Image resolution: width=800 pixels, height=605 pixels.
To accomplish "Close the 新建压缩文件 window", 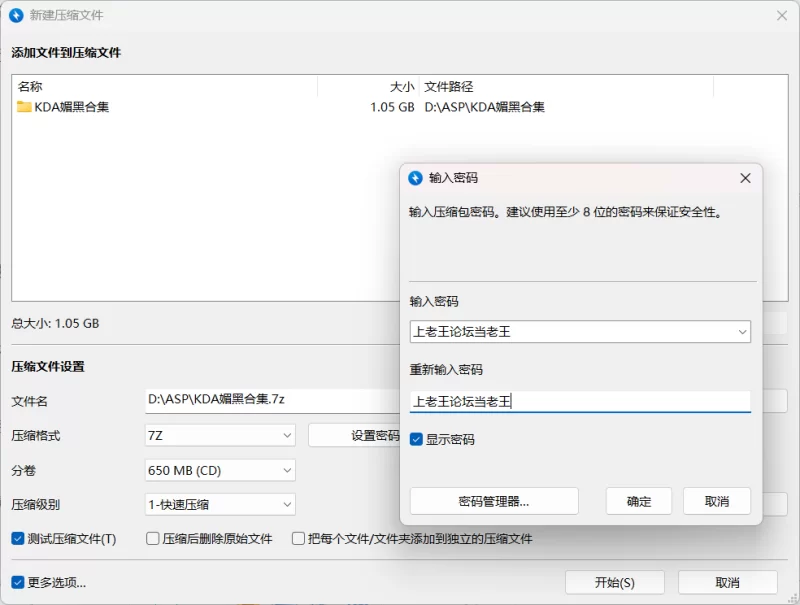I will [782, 16].
